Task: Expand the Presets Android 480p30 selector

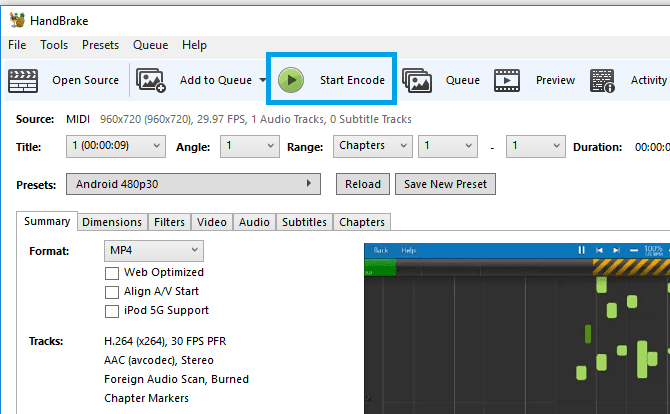Action: pyautogui.click(x=193, y=184)
